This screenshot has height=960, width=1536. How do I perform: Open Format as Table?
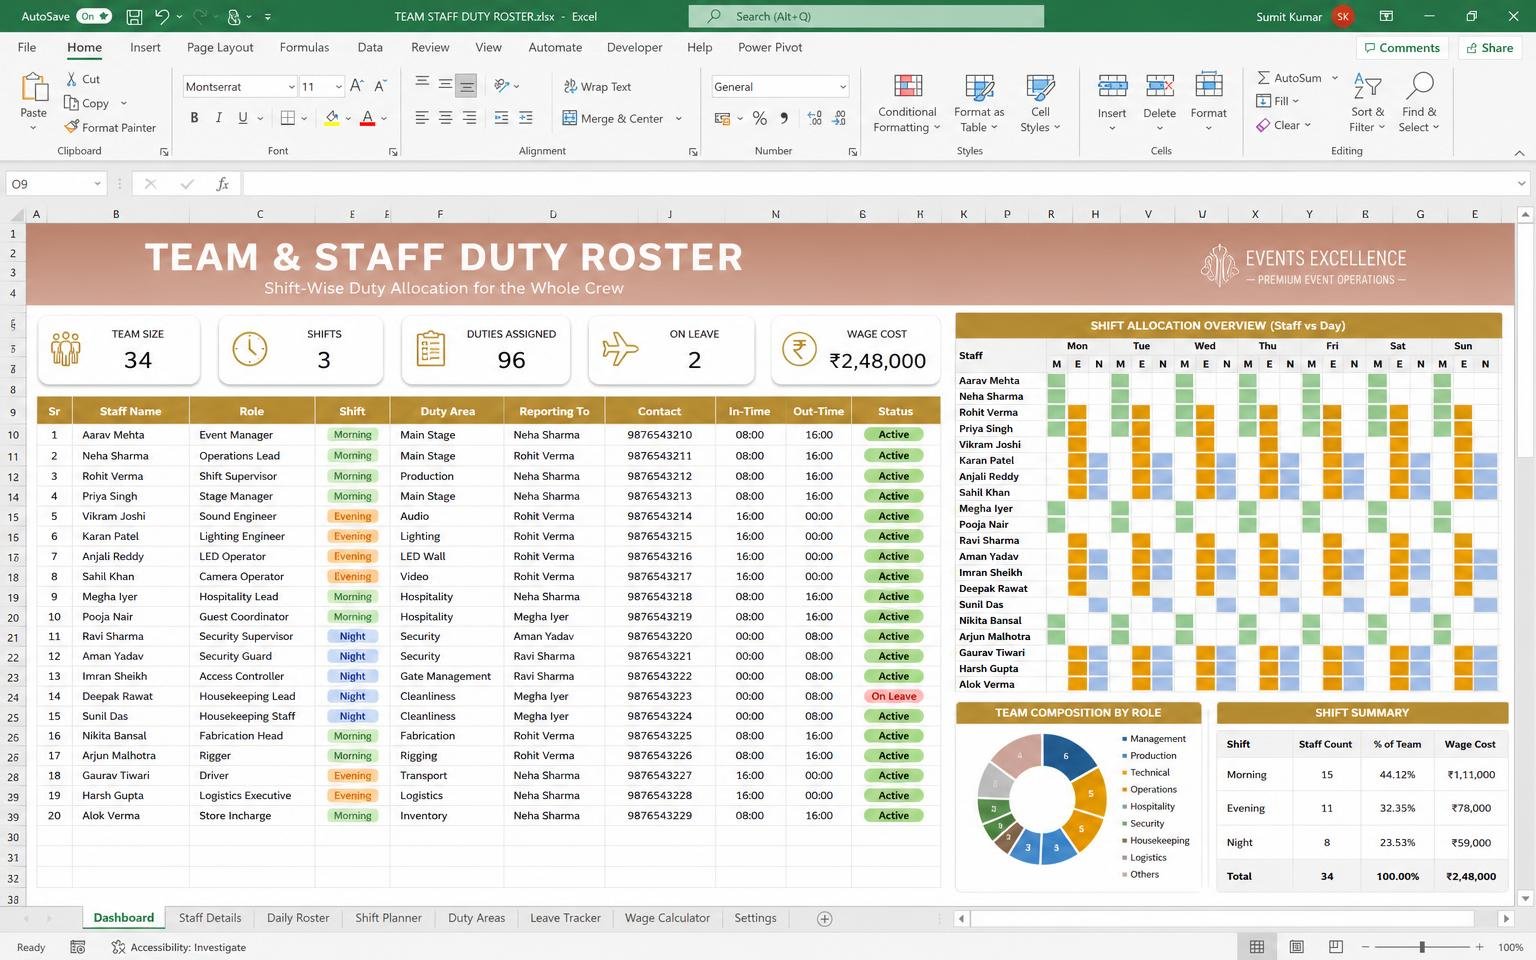(979, 103)
